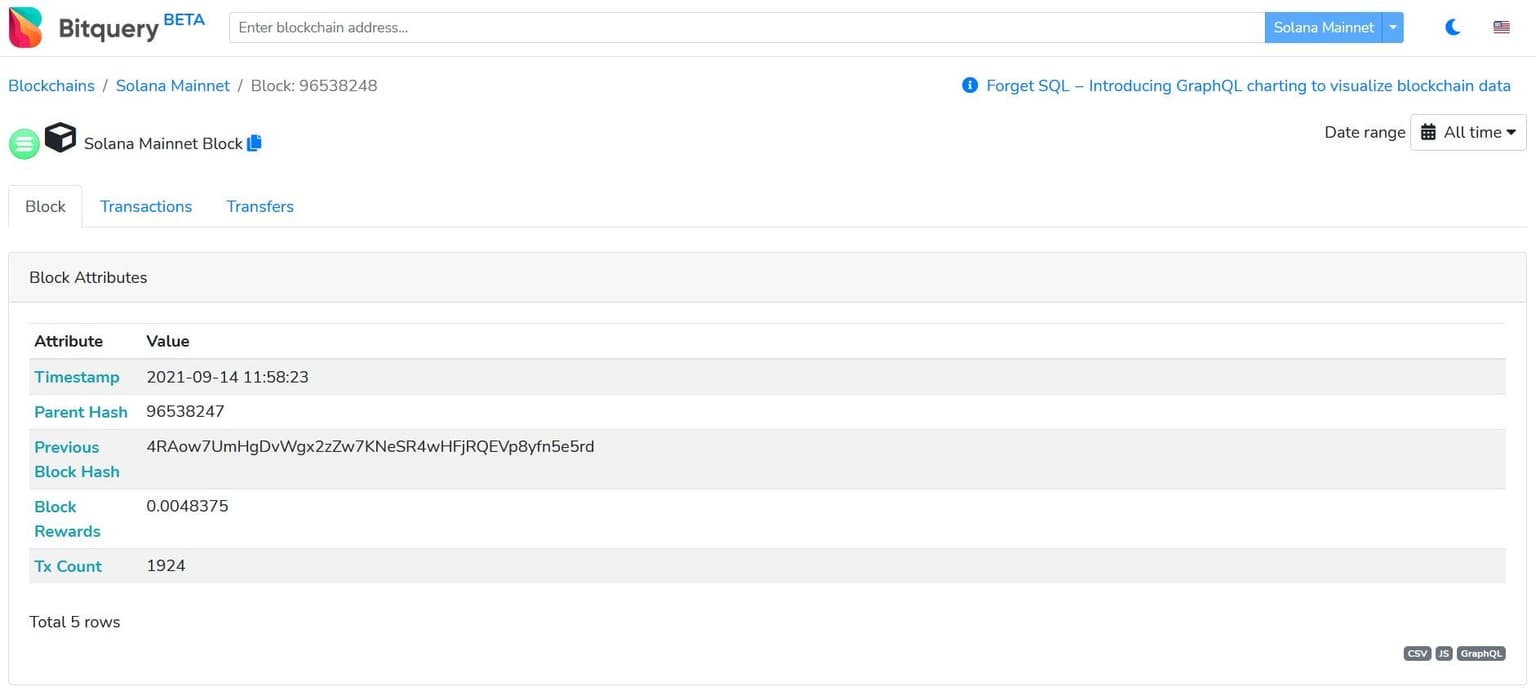The image size is (1536, 699).
Task: Click the info icon beside announcement
Action: tap(969, 86)
